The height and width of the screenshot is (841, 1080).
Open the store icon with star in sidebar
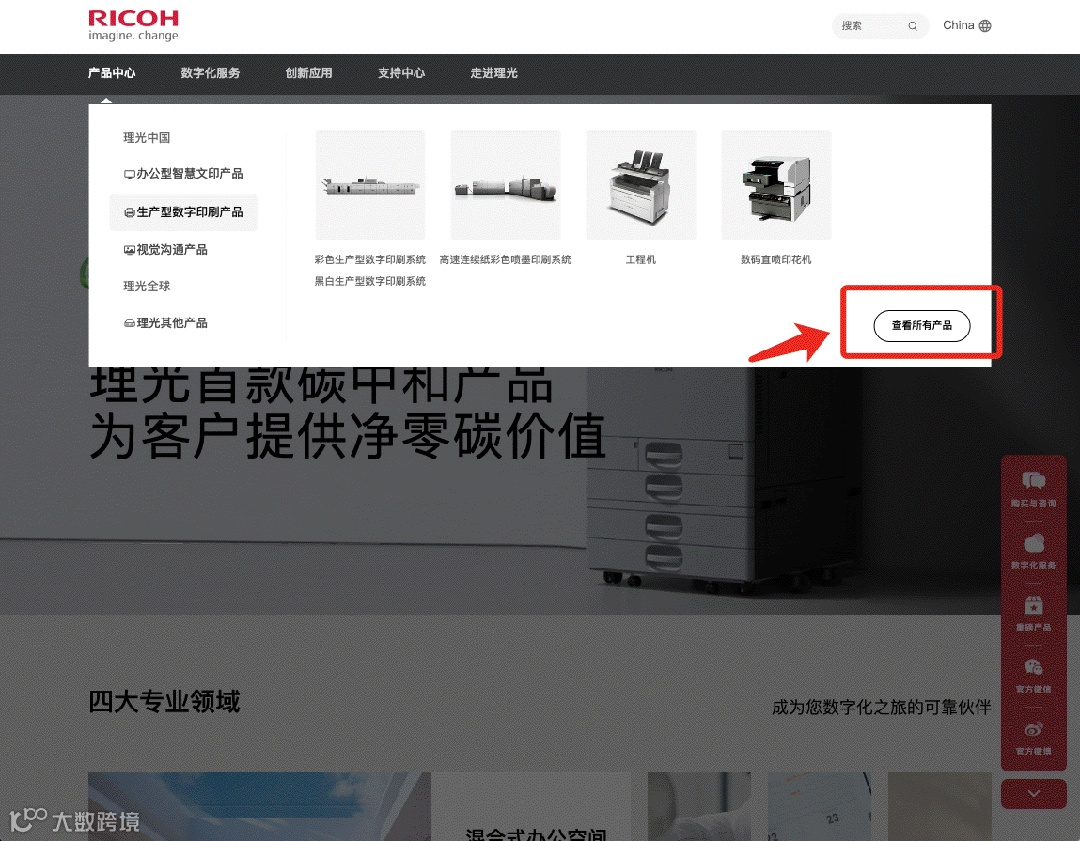click(1033, 605)
